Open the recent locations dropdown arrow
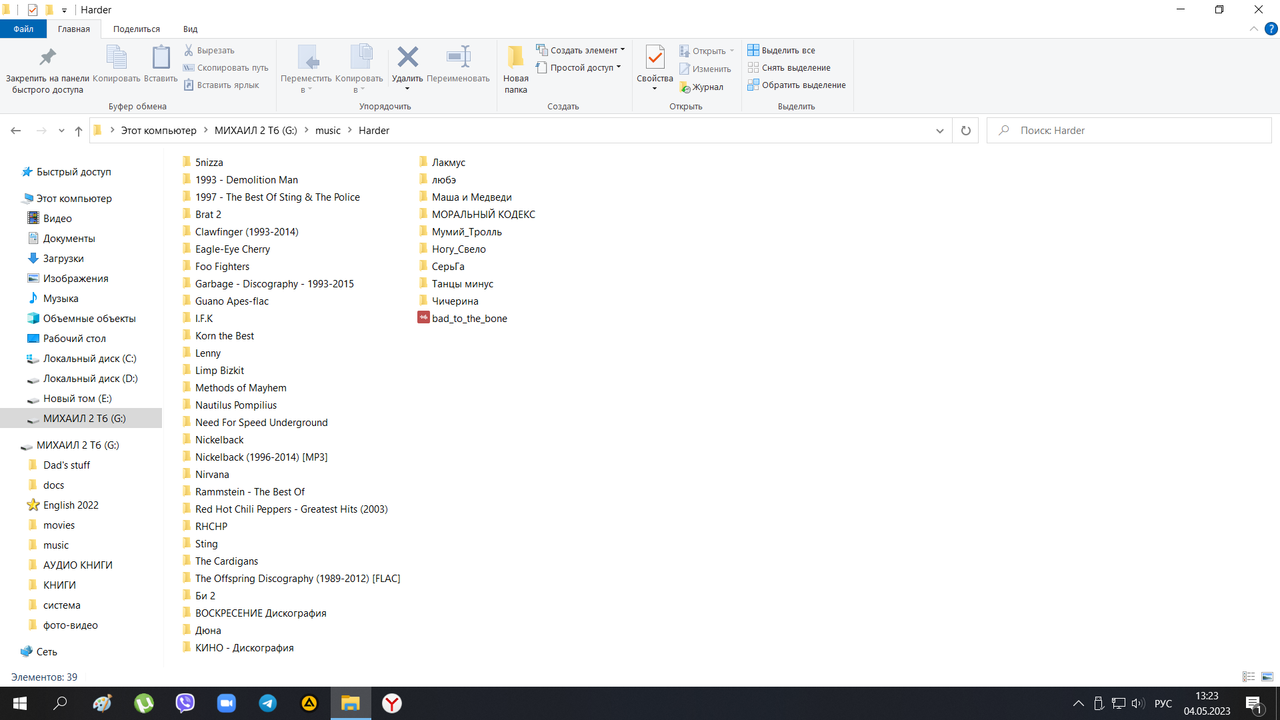The width and height of the screenshot is (1280, 720). click(x=62, y=131)
